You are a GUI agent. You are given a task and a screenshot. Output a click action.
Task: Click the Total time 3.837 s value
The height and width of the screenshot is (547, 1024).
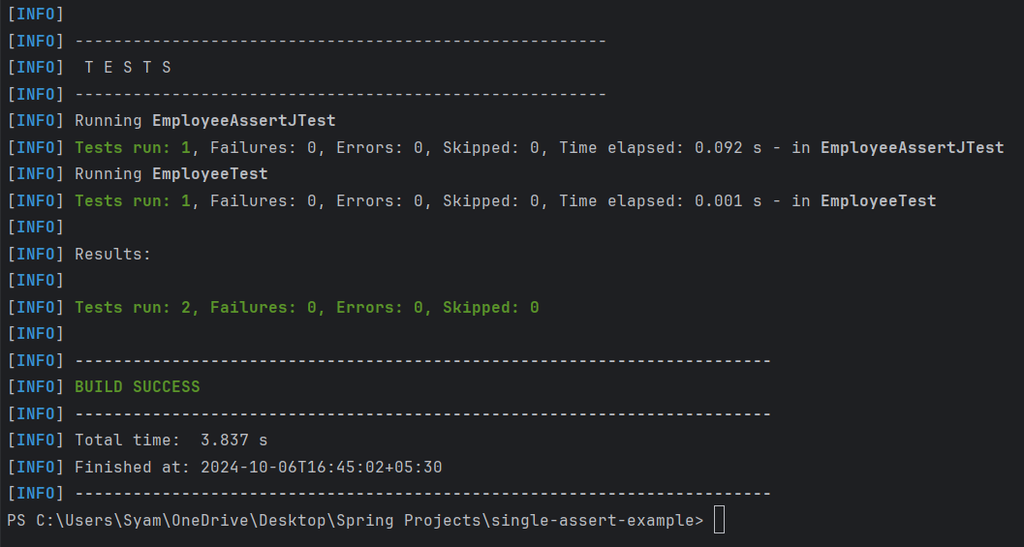tap(234, 440)
